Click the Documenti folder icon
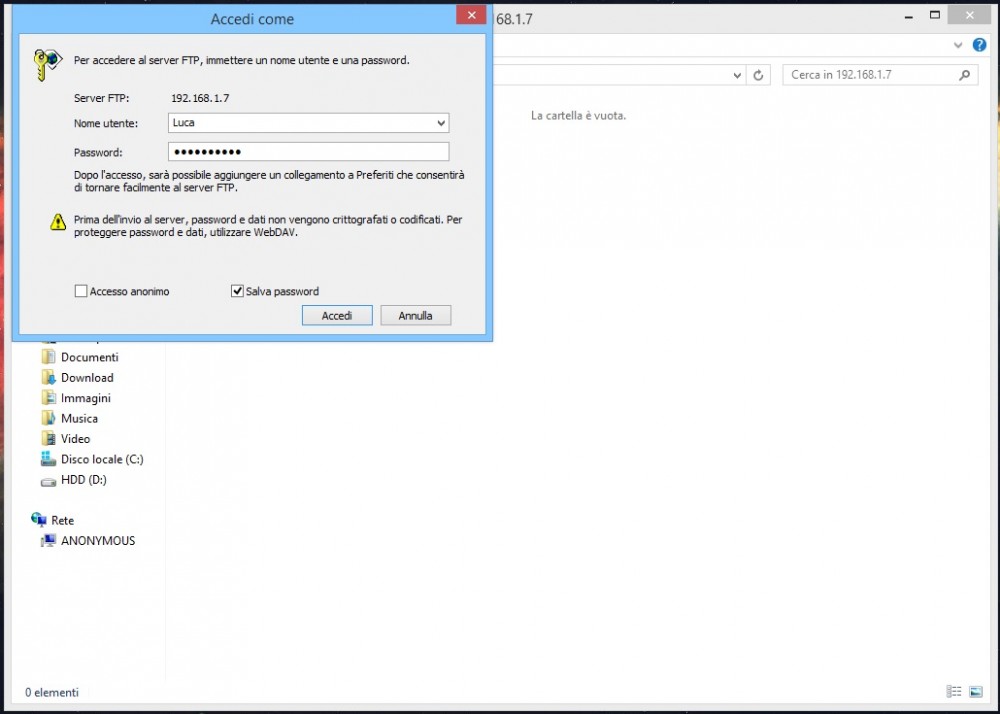This screenshot has width=1000, height=714. [x=48, y=356]
